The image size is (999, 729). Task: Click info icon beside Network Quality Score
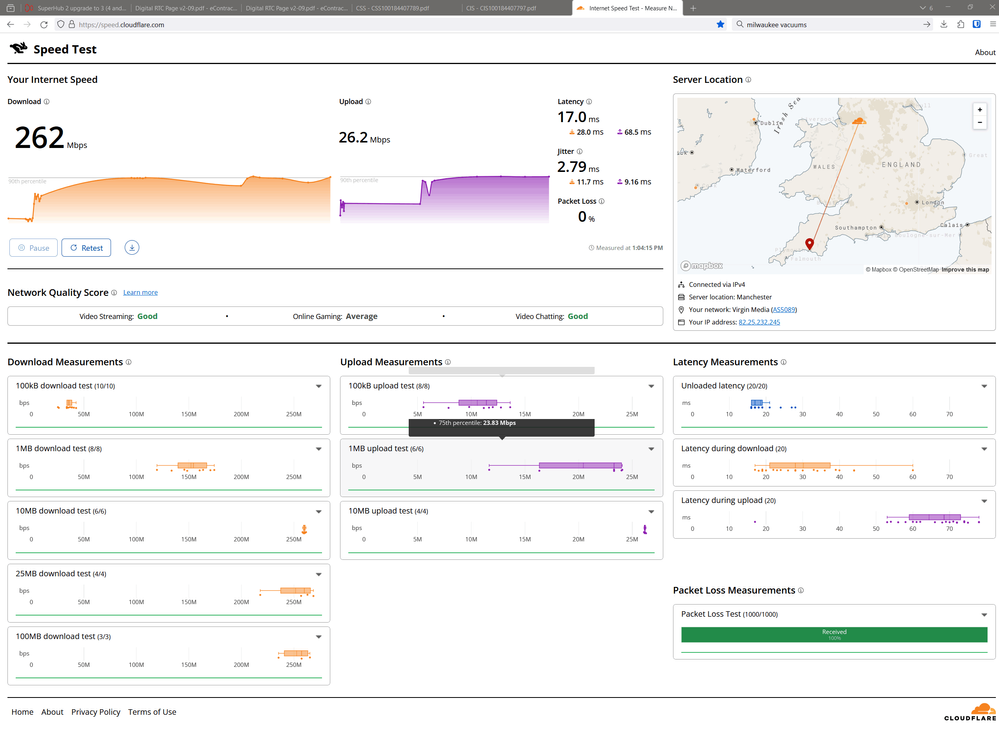[x=114, y=292]
